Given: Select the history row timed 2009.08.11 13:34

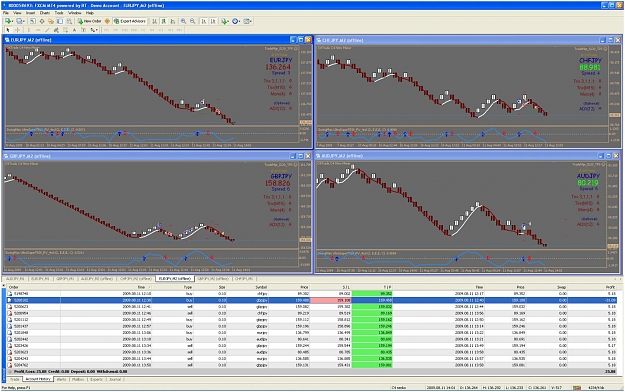Looking at the screenshot, I should 312,345.
